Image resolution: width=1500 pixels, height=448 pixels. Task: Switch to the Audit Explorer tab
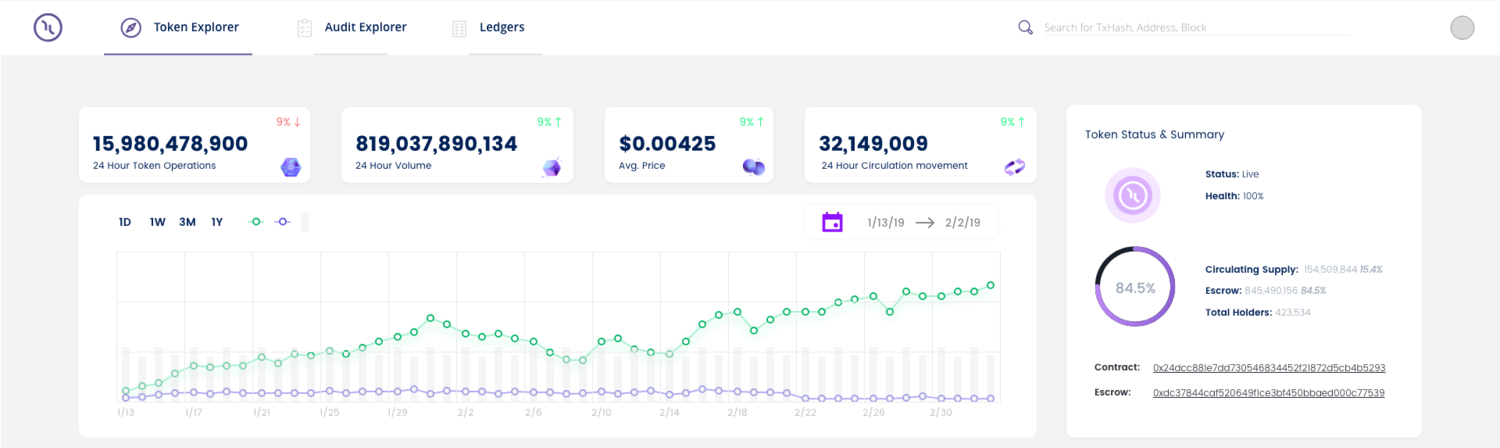tap(351, 27)
